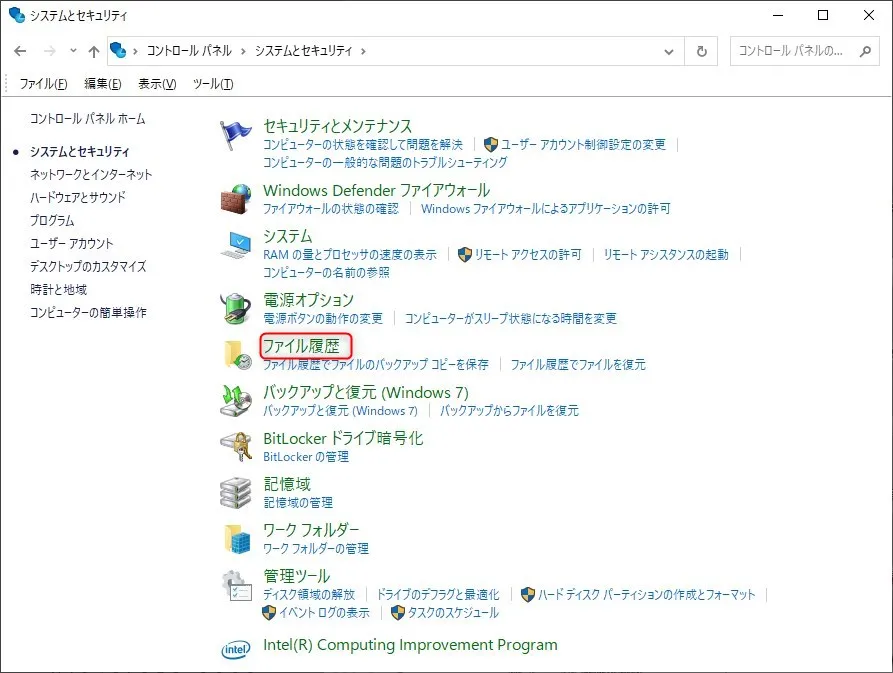Screen dimensions: 893x673
Task: Select ネットワークとインターネット in the sidebar
Action: tap(91, 174)
